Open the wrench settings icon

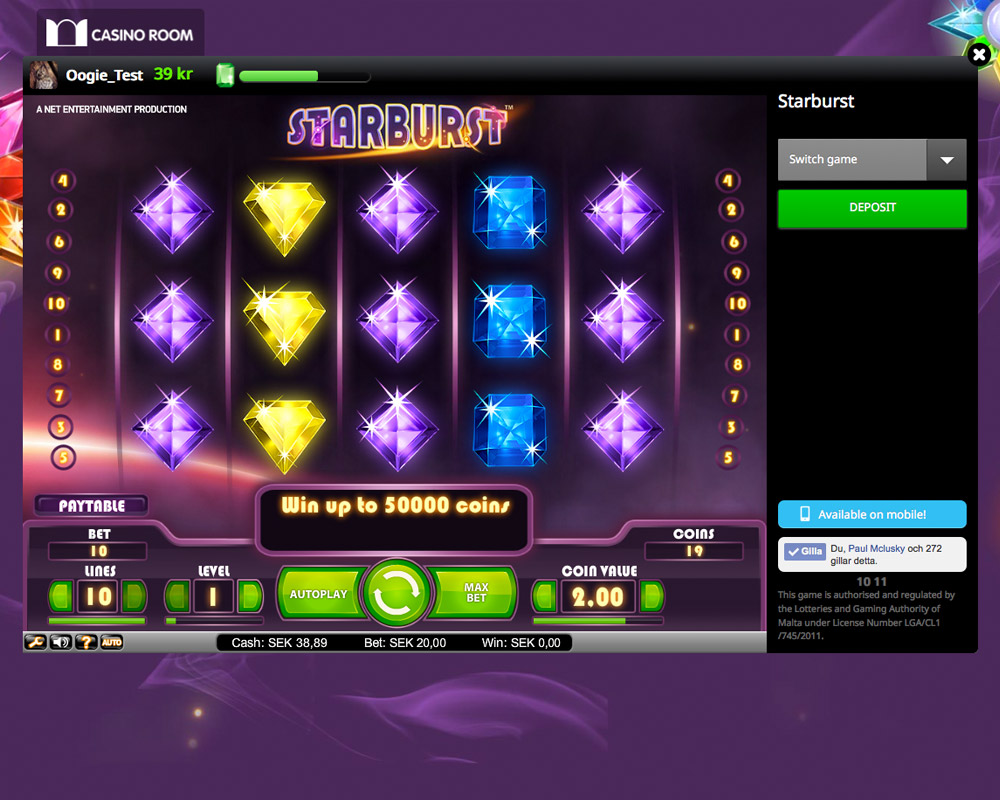[36, 642]
